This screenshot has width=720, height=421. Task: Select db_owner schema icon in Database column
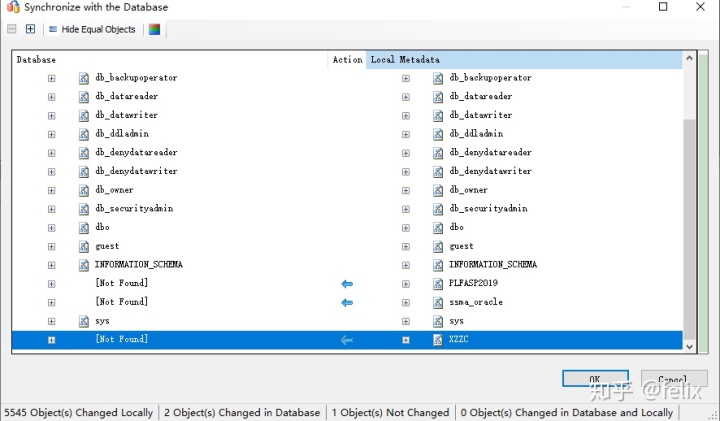click(x=84, y=191)
